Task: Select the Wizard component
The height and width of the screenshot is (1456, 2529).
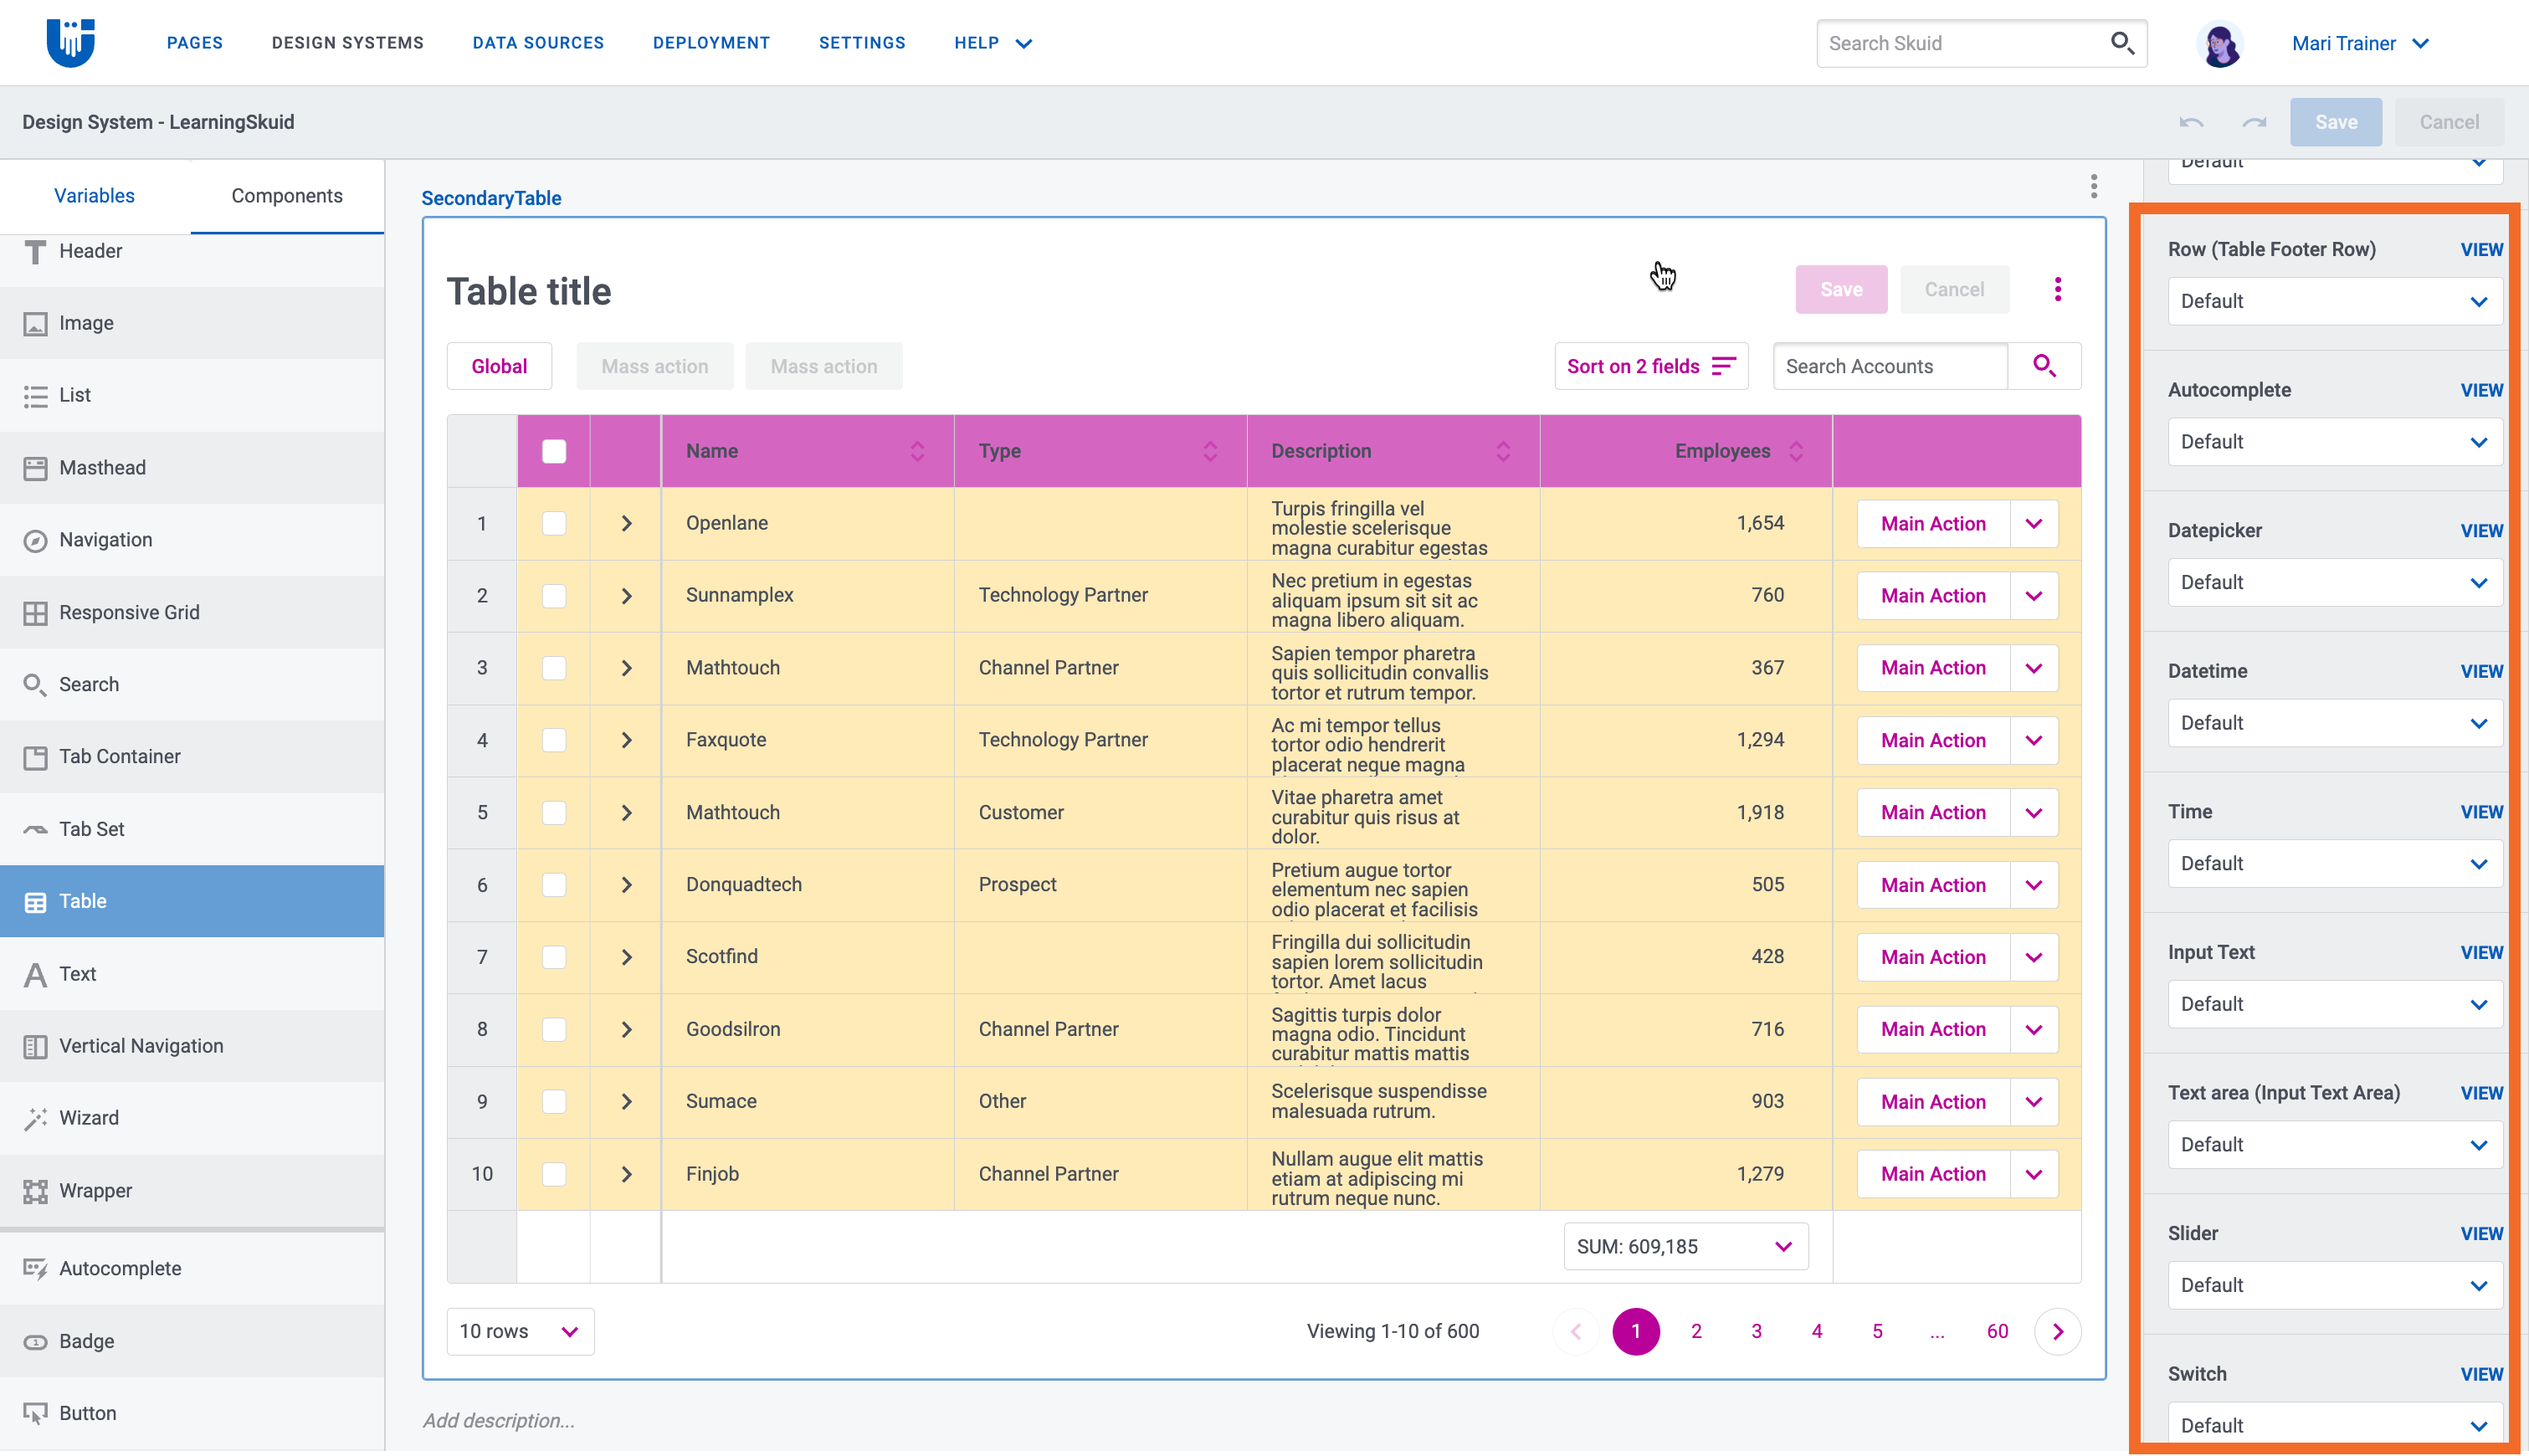Action: (192, 1118)
